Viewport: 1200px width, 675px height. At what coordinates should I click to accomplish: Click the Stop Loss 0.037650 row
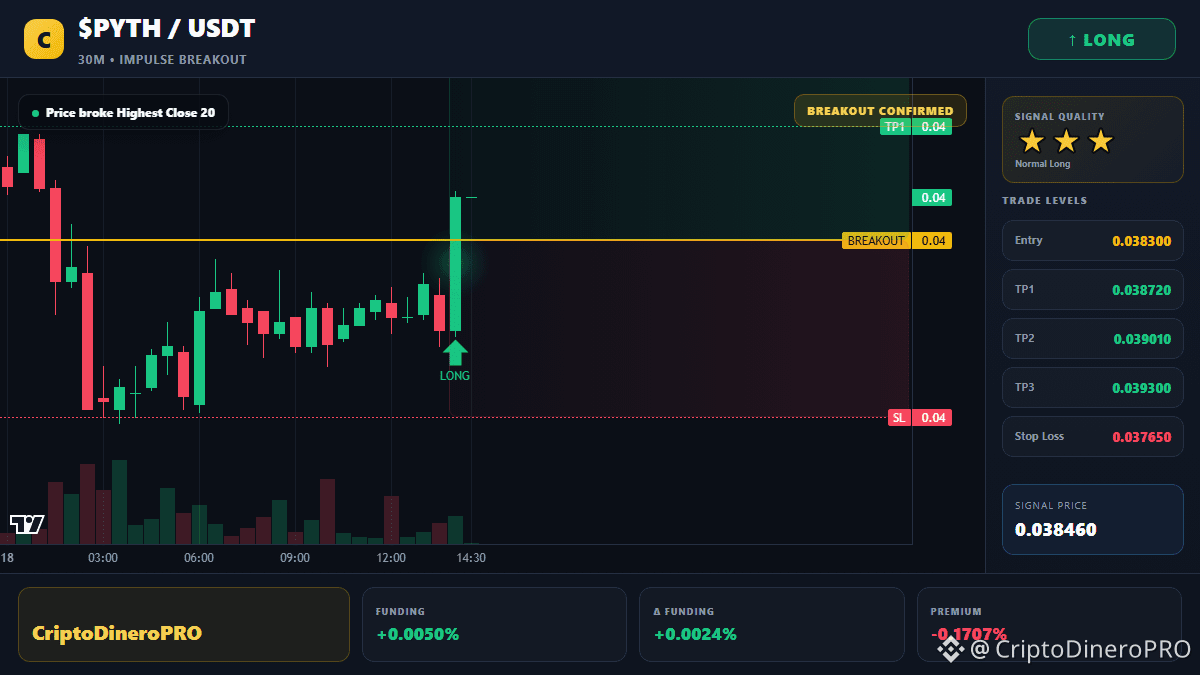[x=1092, y=437]
